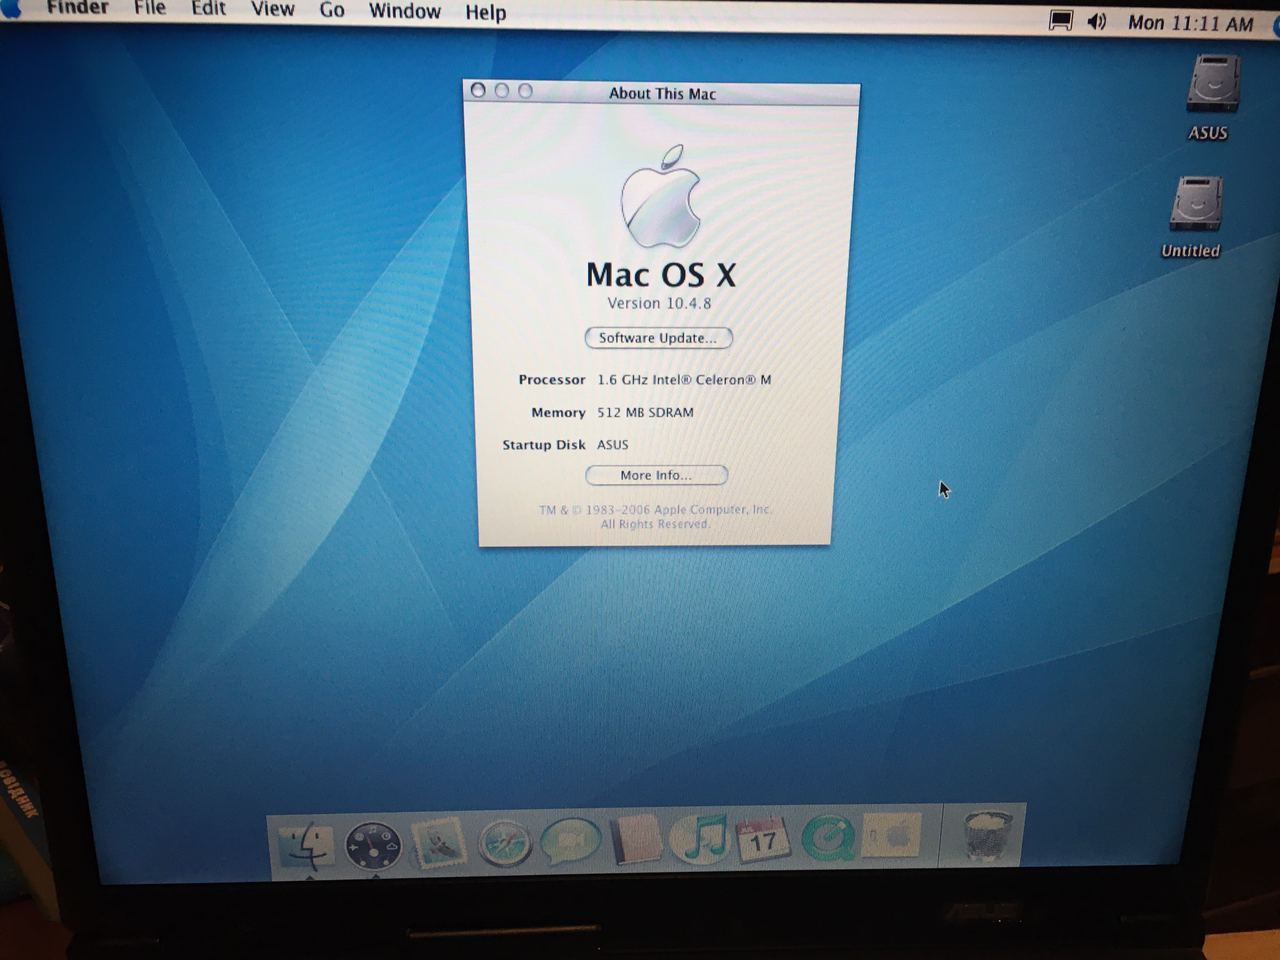Click the Apple logo in About window
Viewport: 1280px width, 960px height.
click(660, 197)
